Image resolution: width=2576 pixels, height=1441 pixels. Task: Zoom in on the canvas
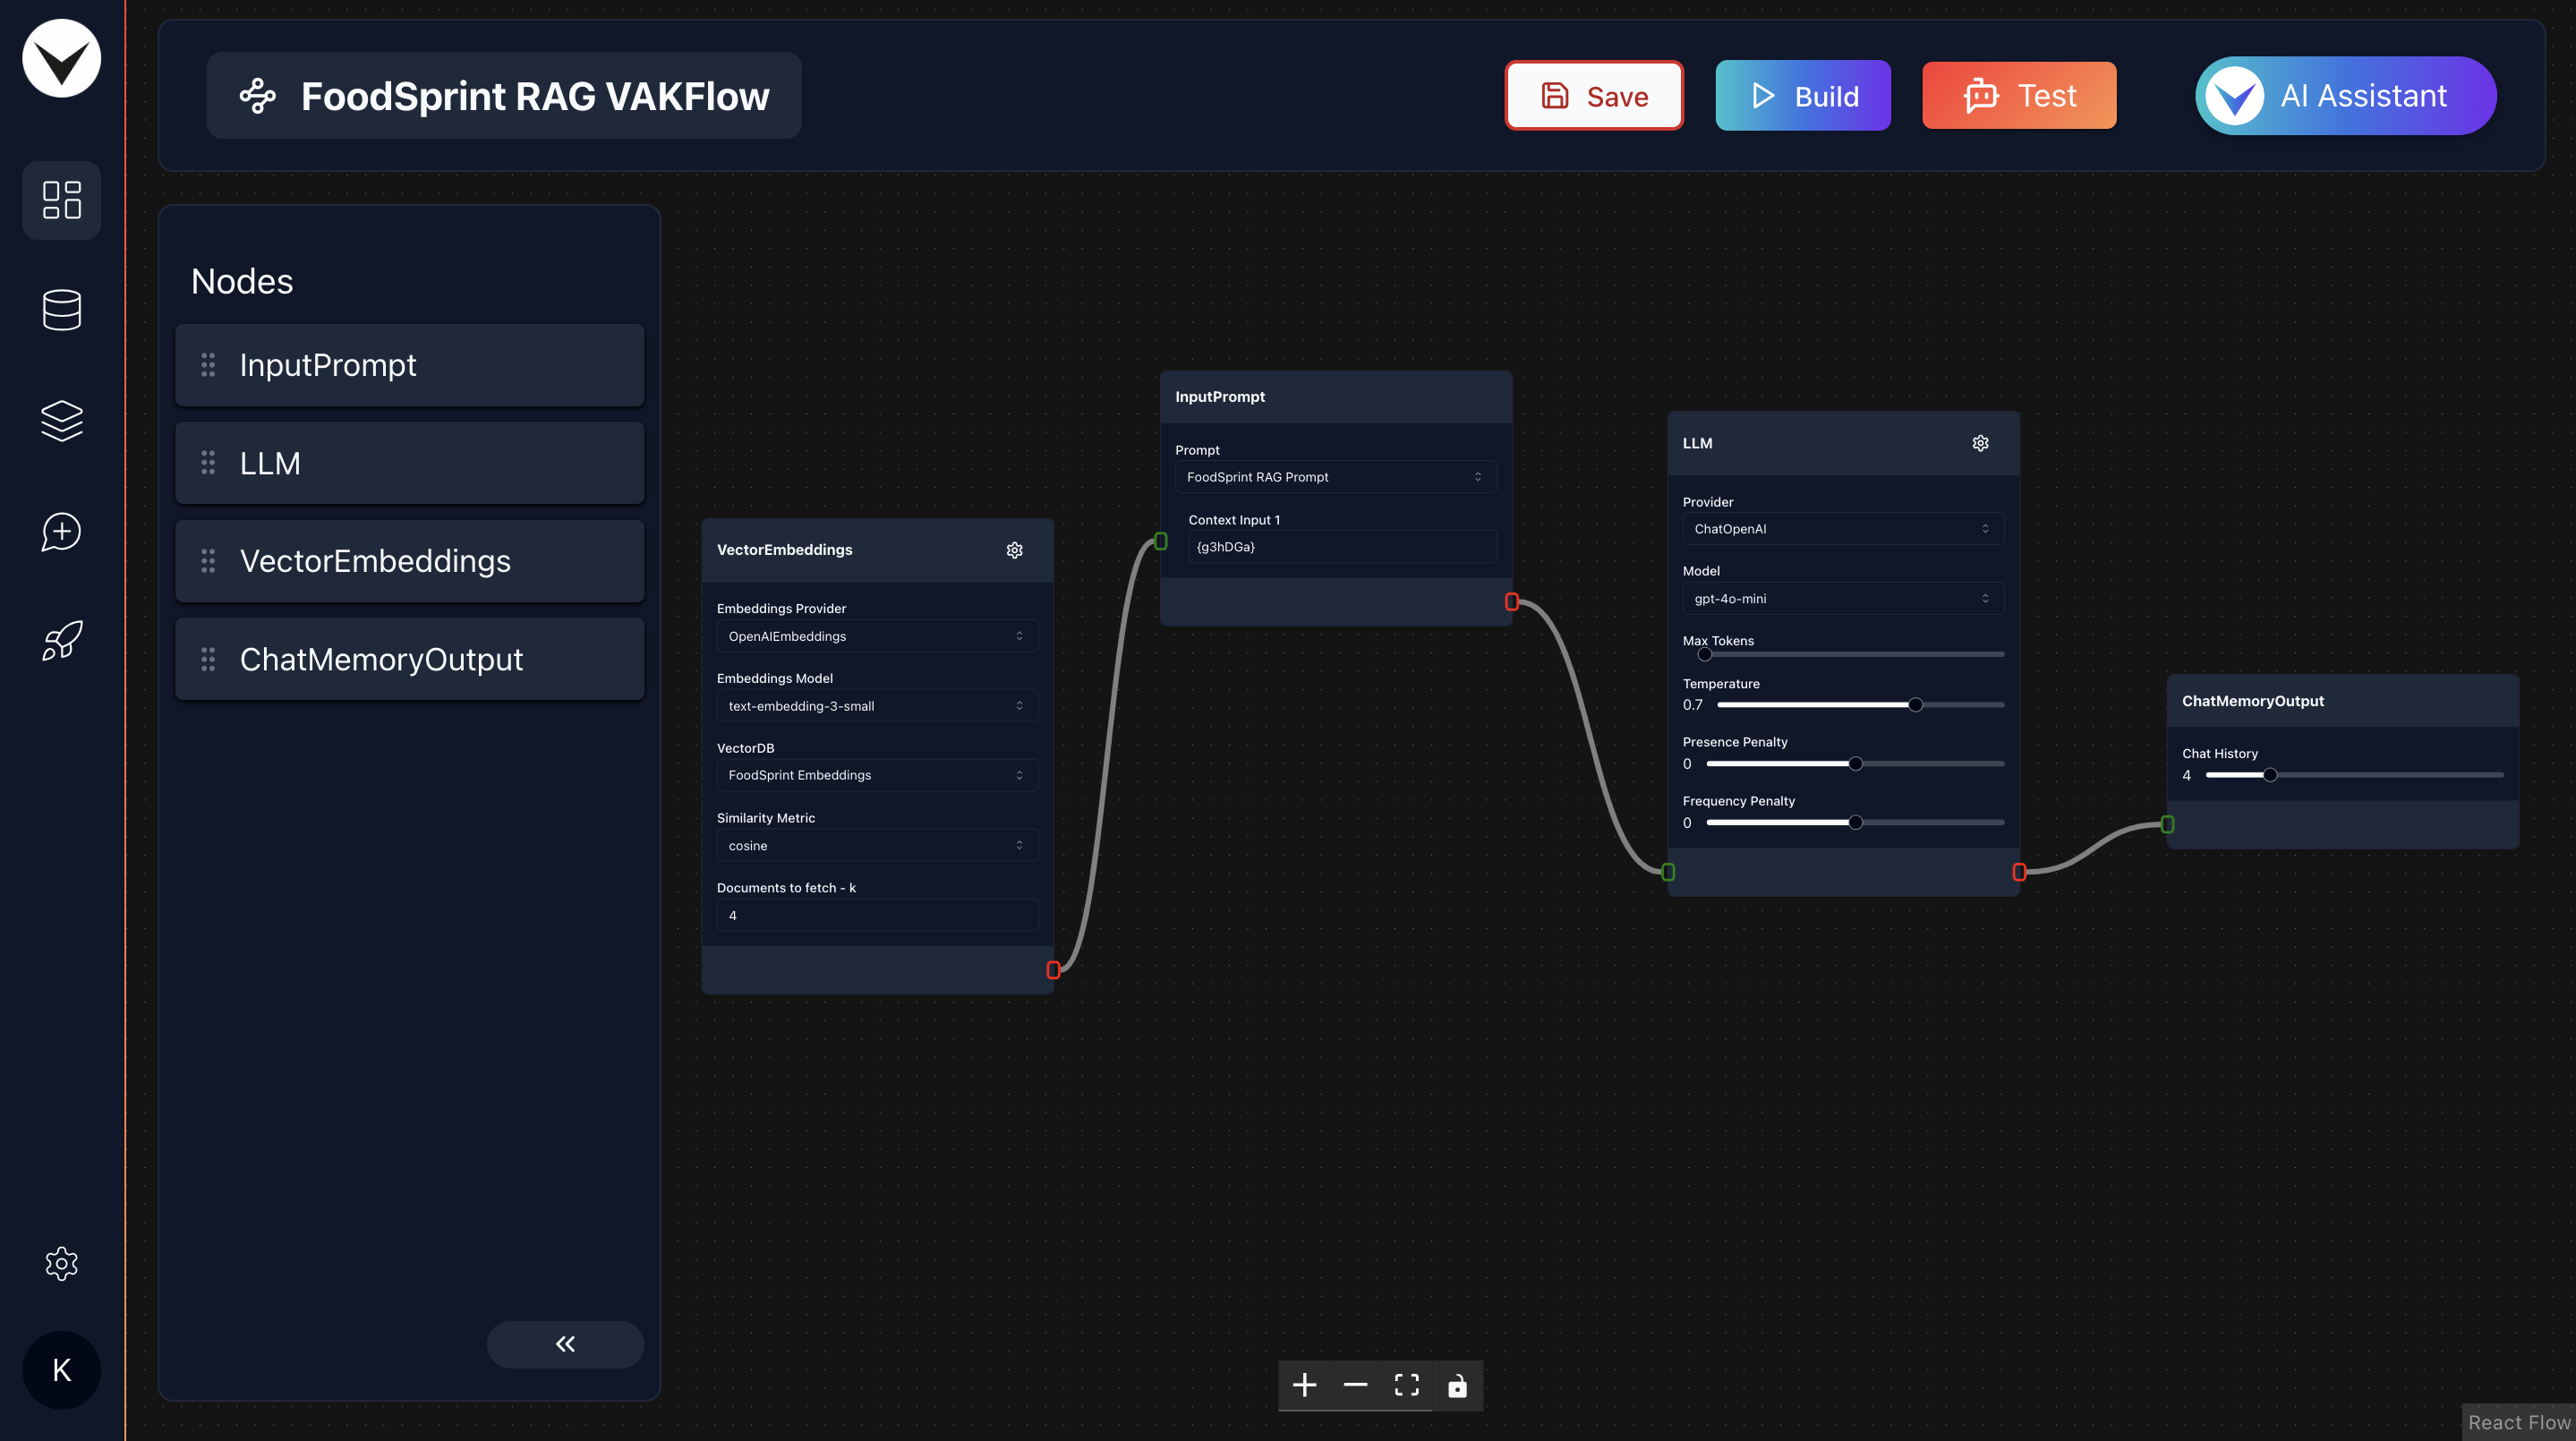click(x=1304, y=1385)
